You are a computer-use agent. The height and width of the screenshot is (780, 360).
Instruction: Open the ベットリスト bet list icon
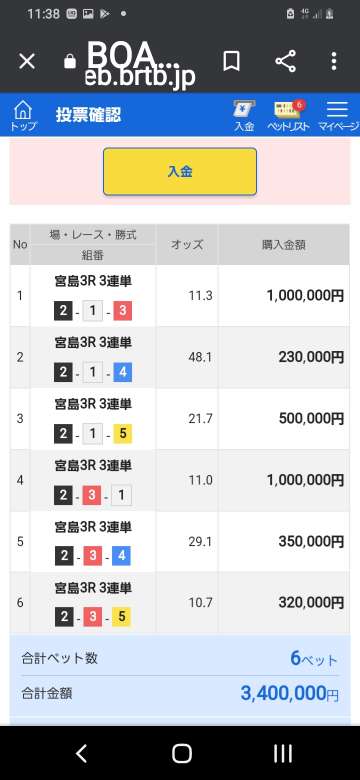coord(288,115)
